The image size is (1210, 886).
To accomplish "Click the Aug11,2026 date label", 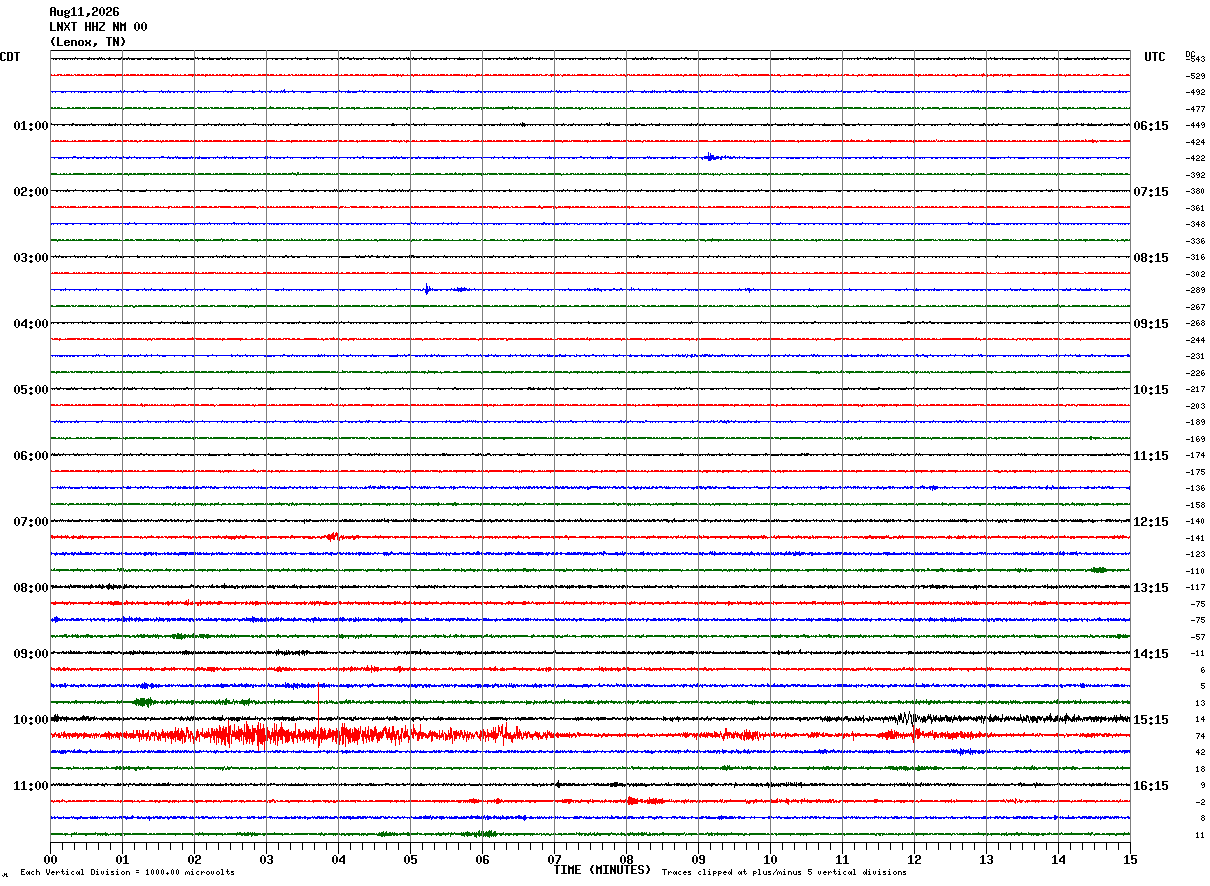I will tap(84, 12).
